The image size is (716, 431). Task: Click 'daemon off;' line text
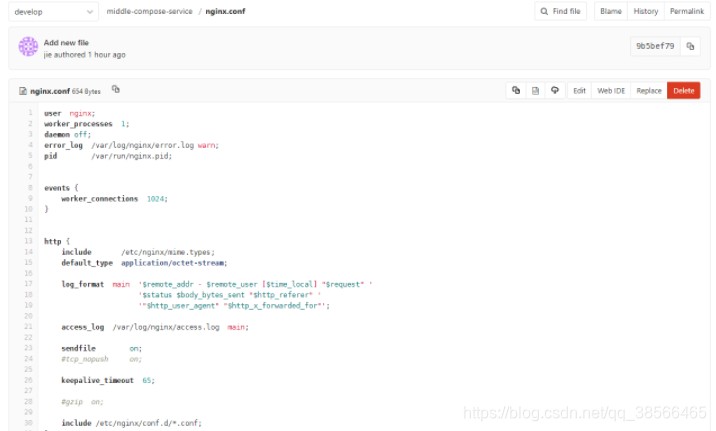pyautogui.click(x=68, y=134)
